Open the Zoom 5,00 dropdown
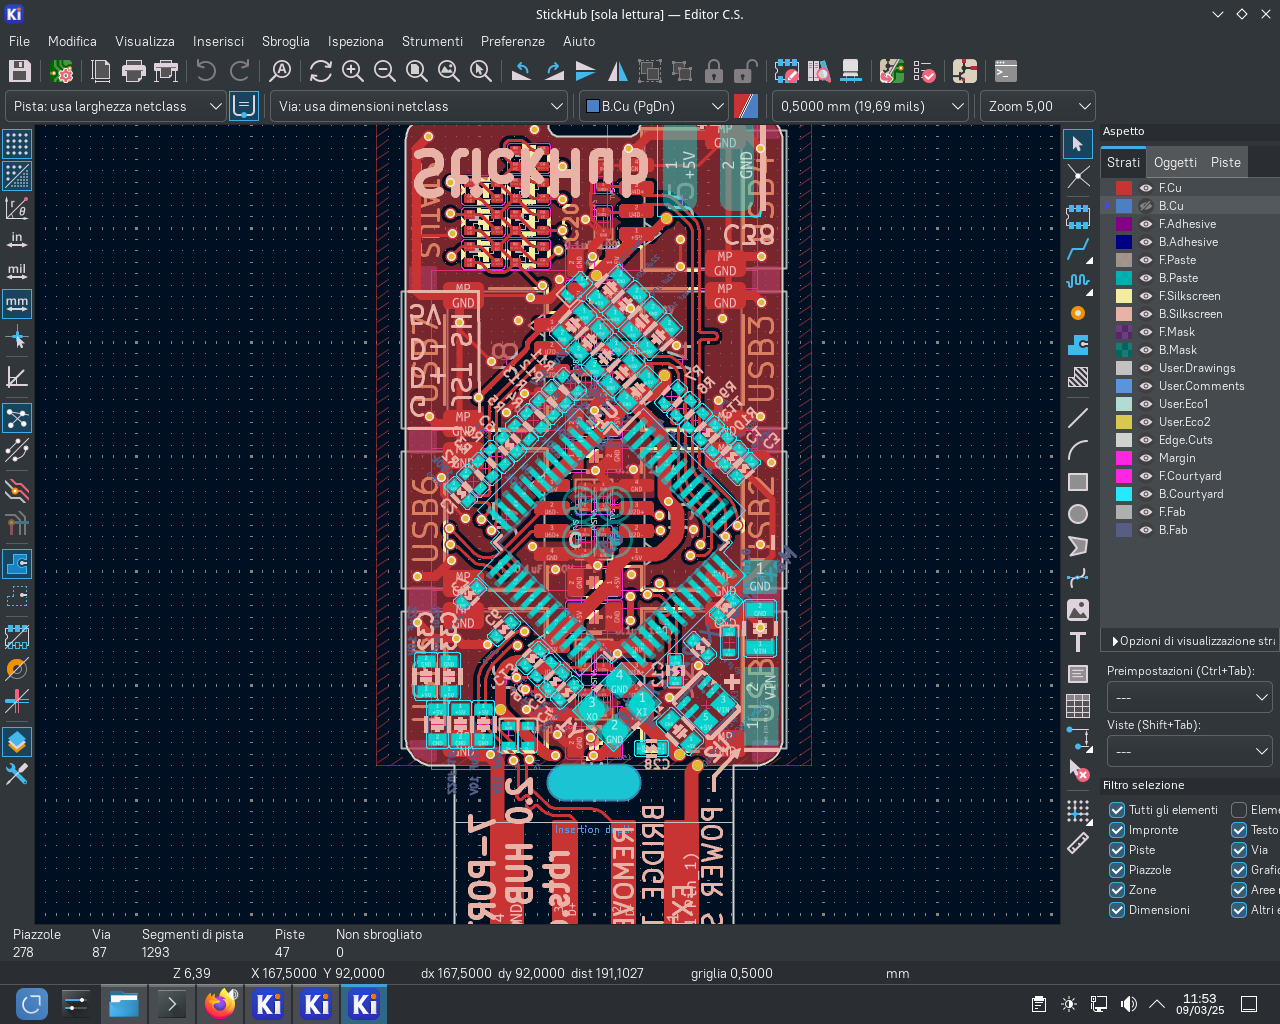Image resolution: width=1280 pixels, height=1024 pixels. (x=1037, y=106)
